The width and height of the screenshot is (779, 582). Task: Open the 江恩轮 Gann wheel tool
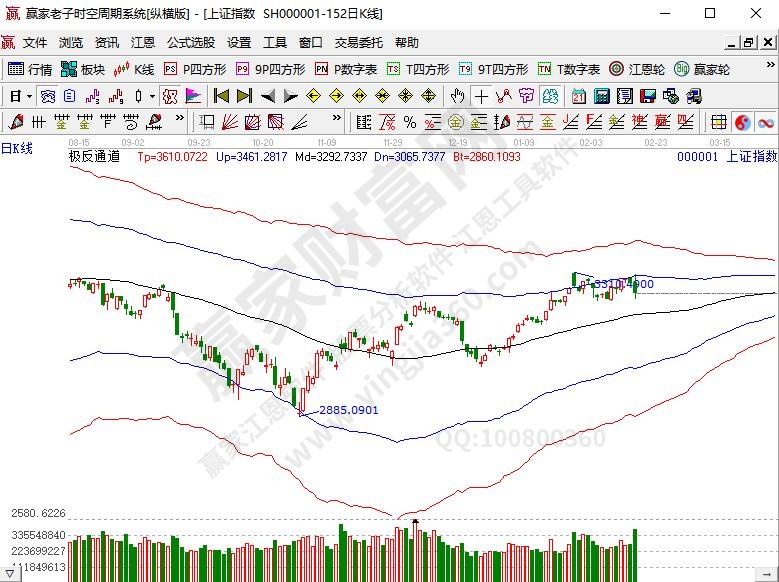[640, 69]
